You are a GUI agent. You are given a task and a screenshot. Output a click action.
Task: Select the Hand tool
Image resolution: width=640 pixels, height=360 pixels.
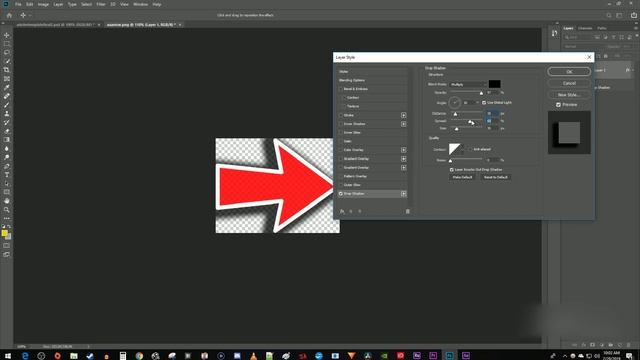point(7,201)
